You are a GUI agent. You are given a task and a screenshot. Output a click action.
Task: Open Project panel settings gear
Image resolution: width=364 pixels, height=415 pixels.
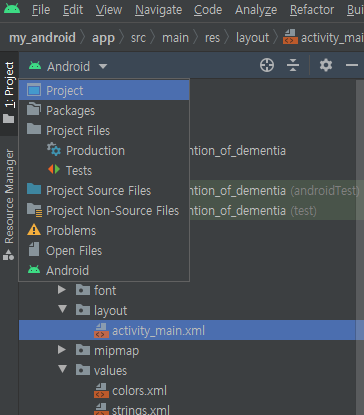click(x=326, y=65)
